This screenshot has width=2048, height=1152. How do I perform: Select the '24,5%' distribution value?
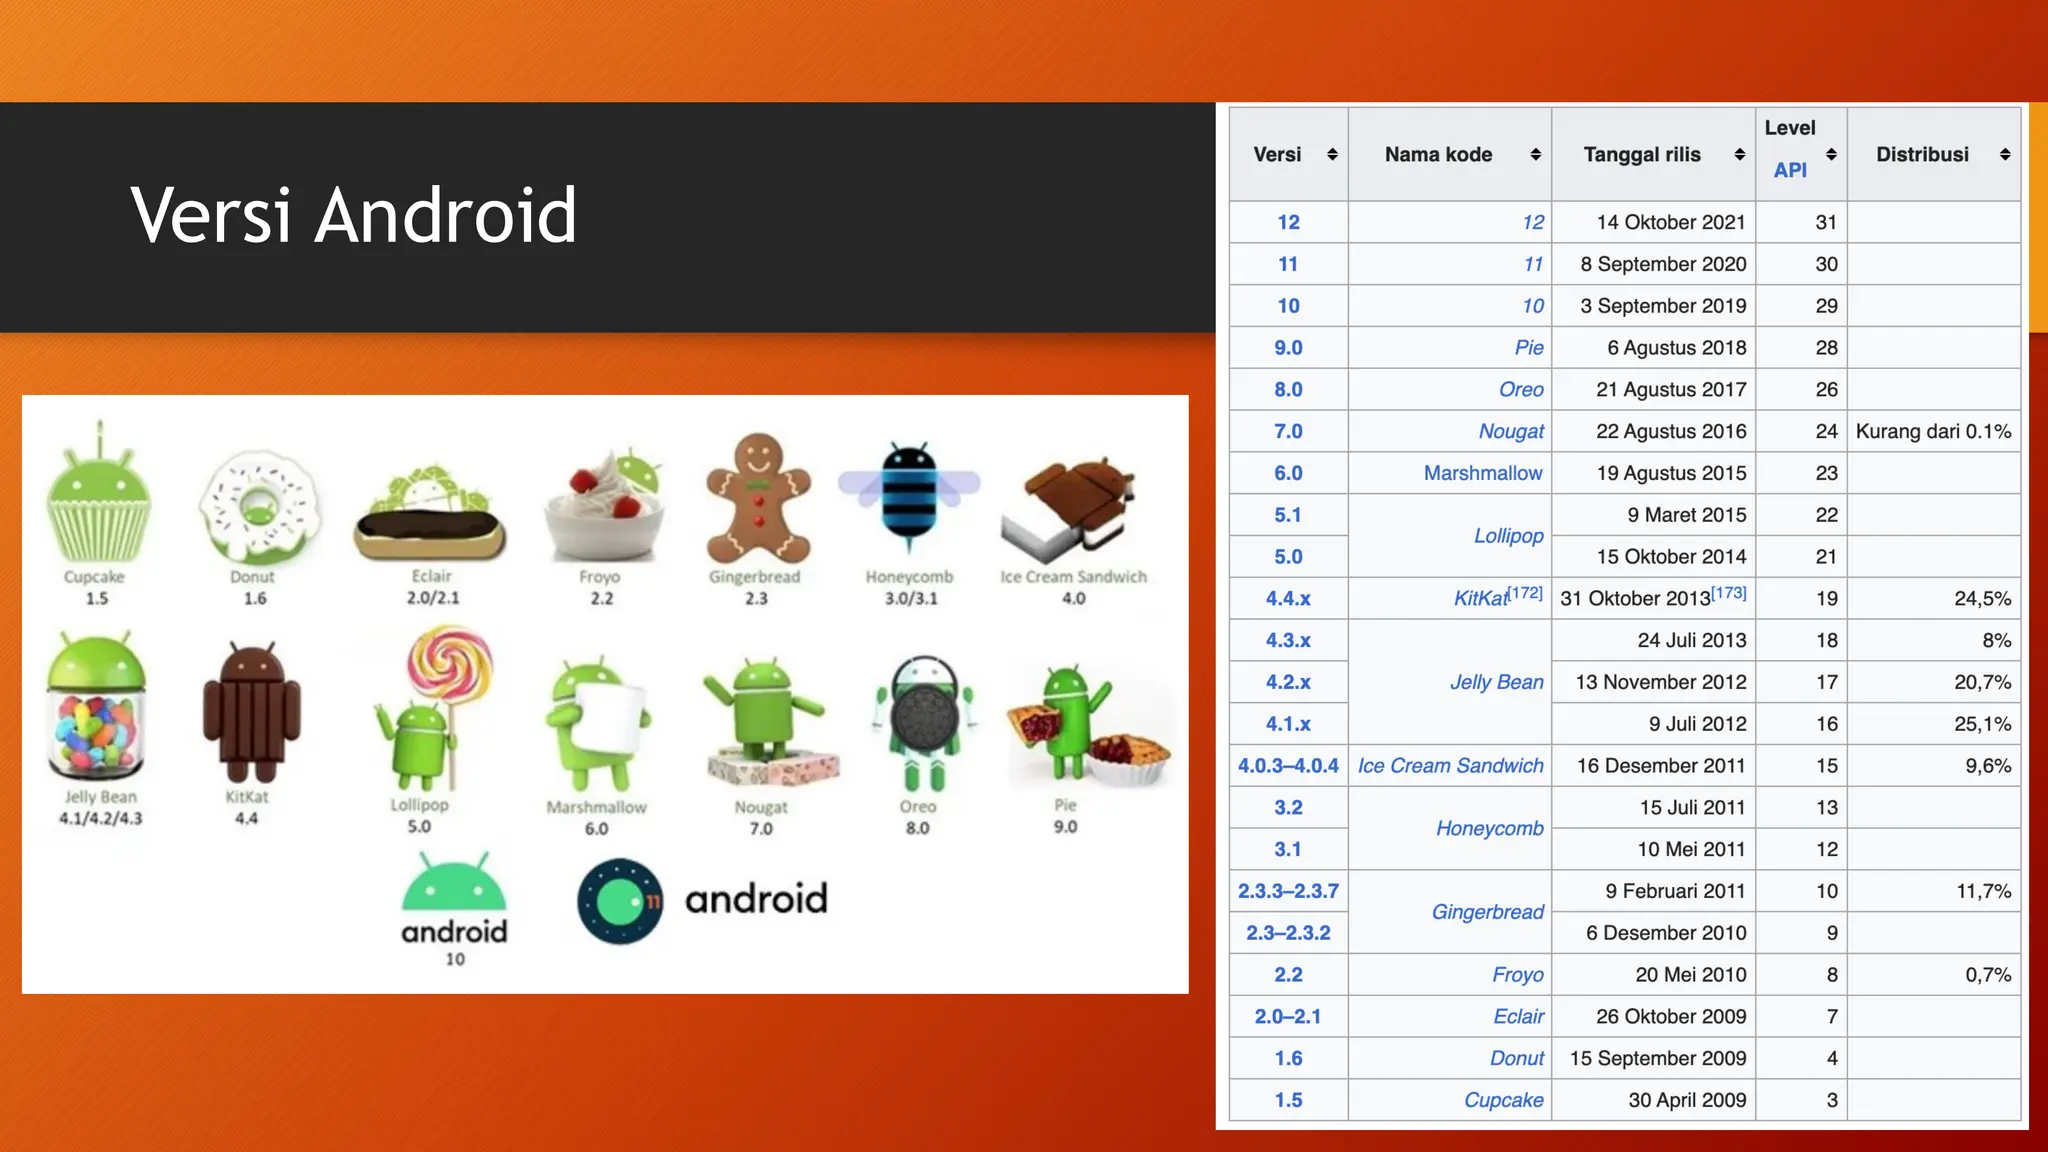(1983, 599)
